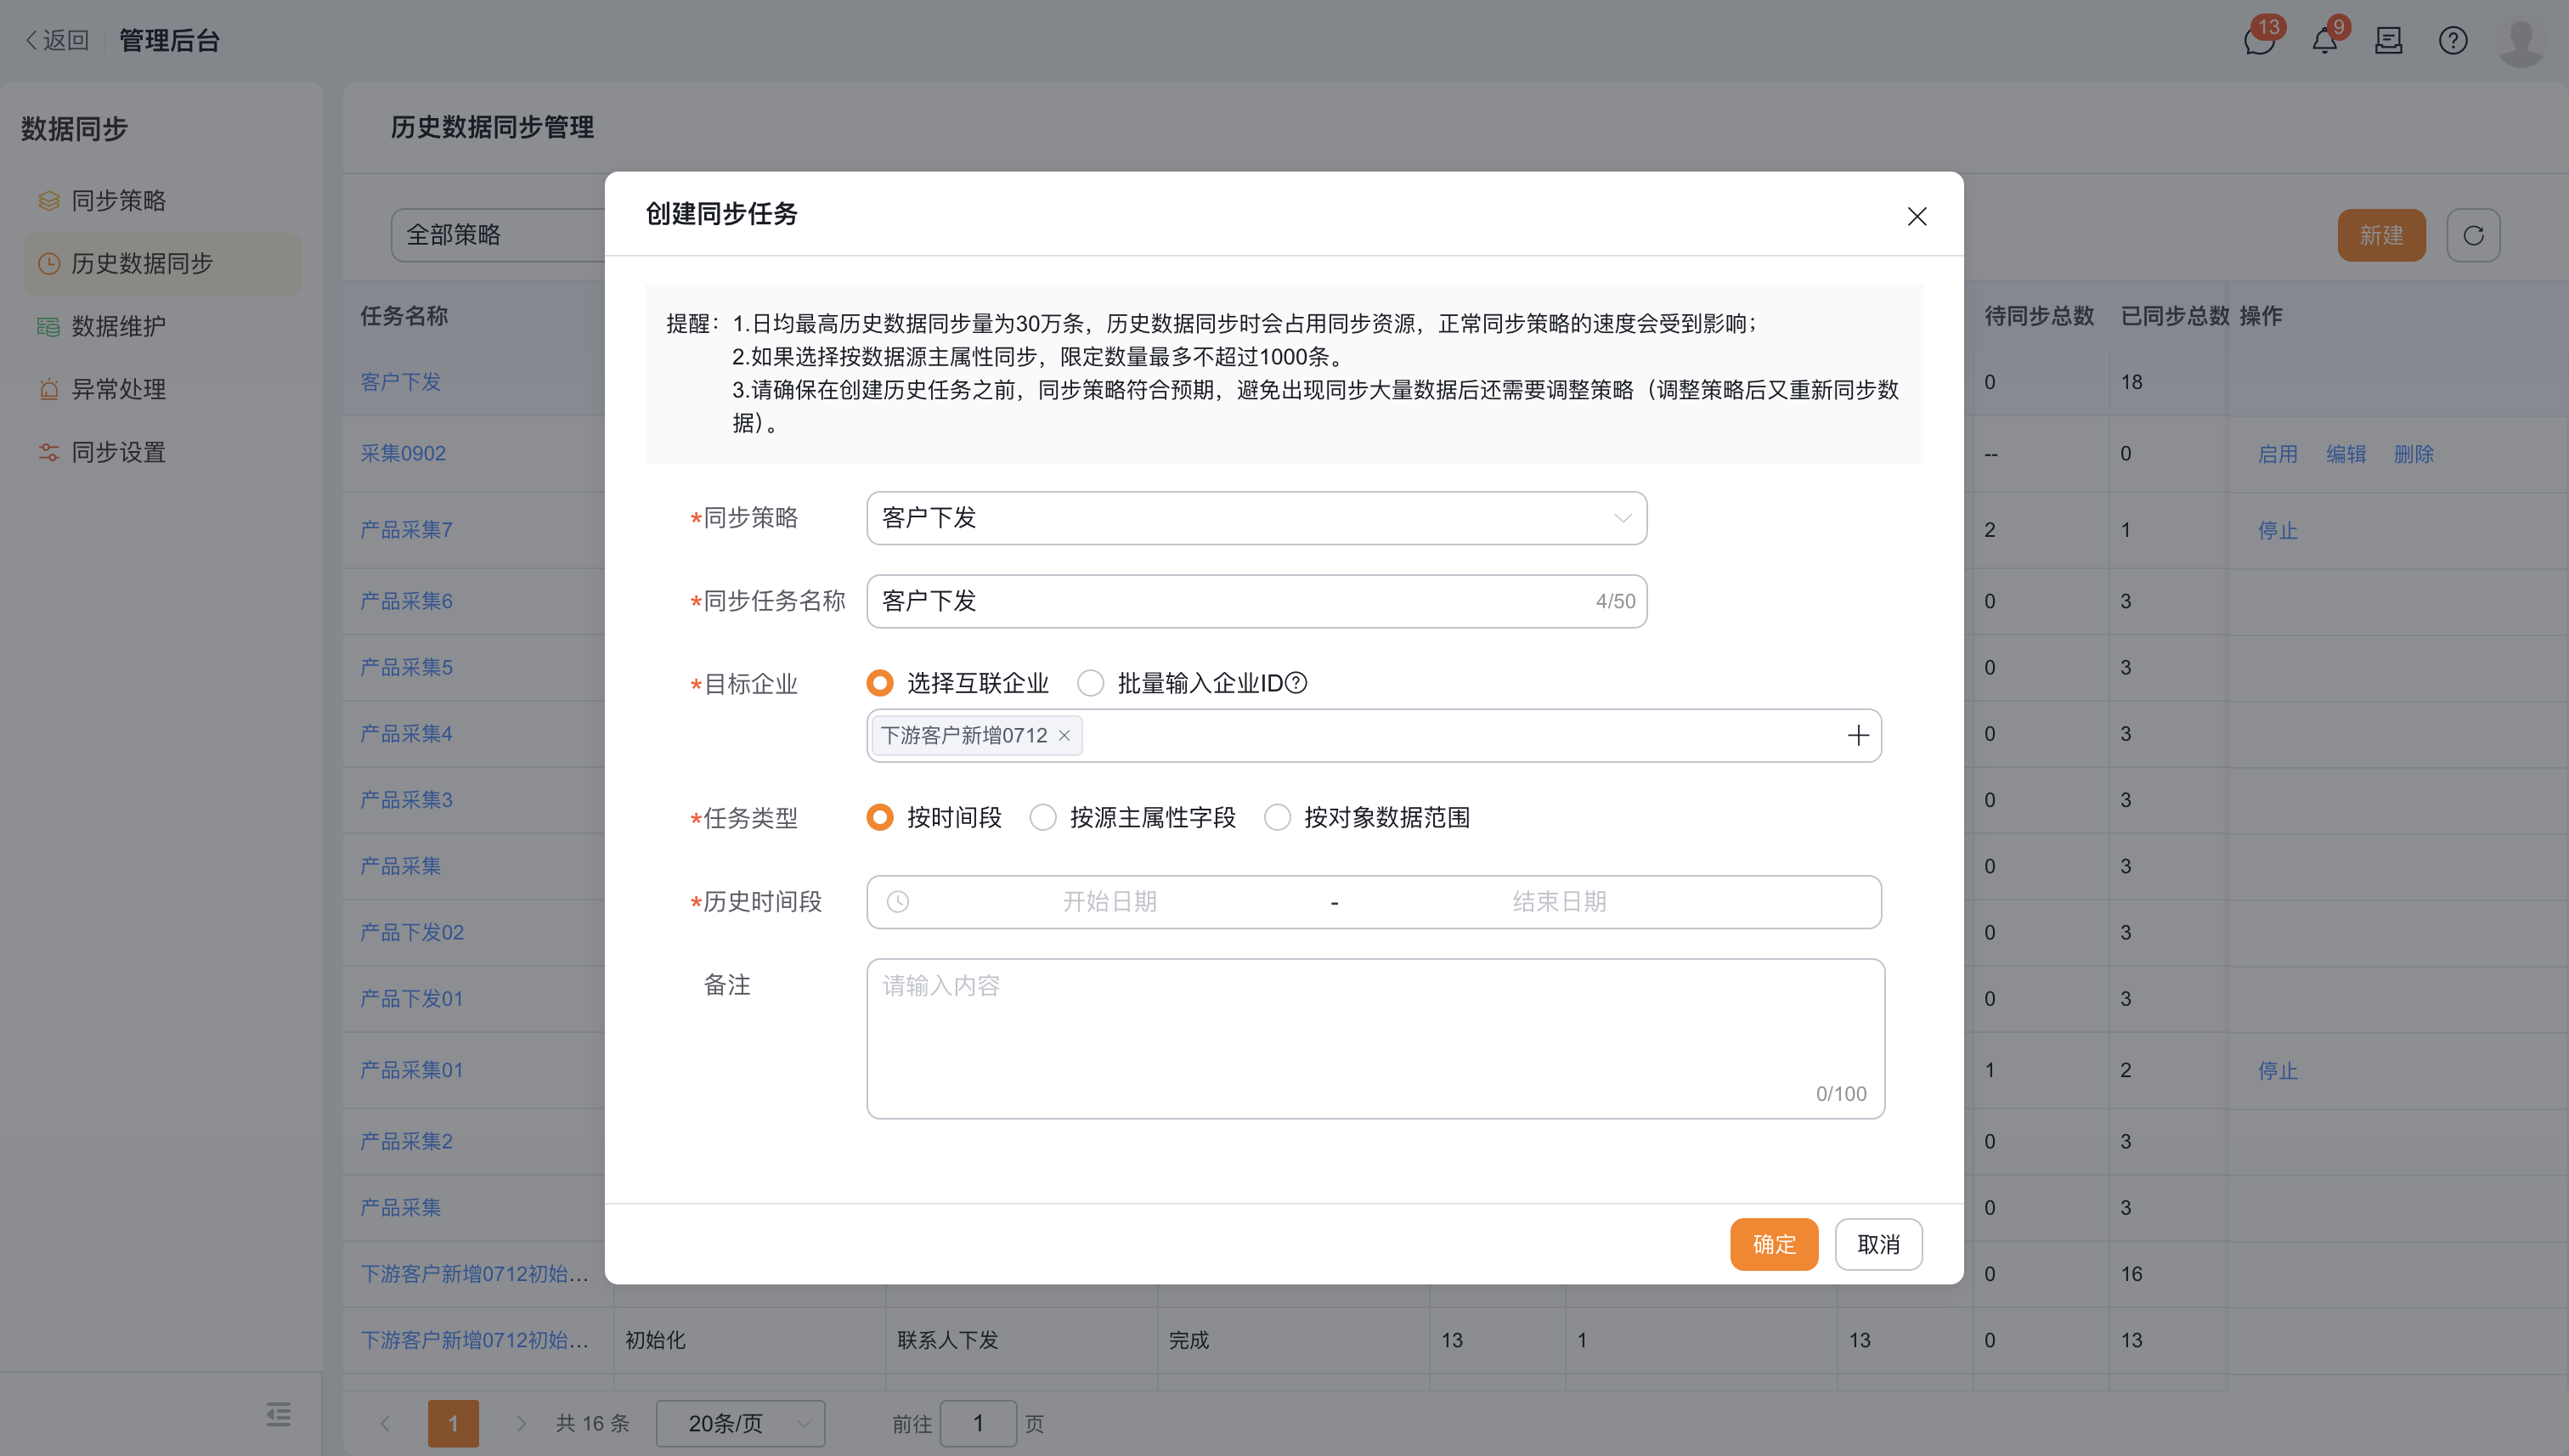The image size is (2569, 1456).
Task: Open the 产品采集5 task link
Action: pos(406,667)
